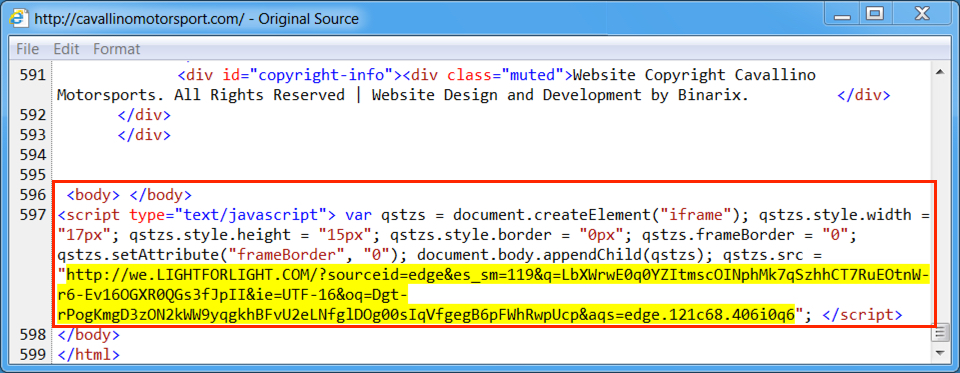
Task: Click line number 595
Action: click(33, 175)
